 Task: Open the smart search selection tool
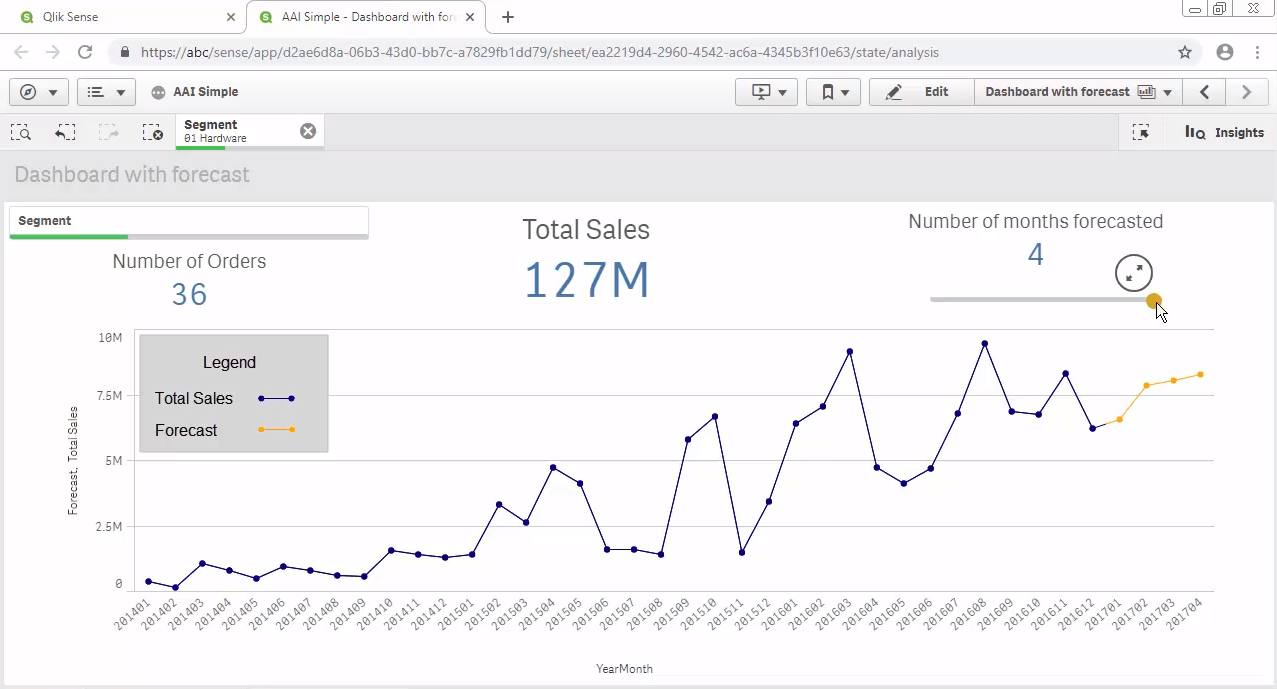click(21, 132)
